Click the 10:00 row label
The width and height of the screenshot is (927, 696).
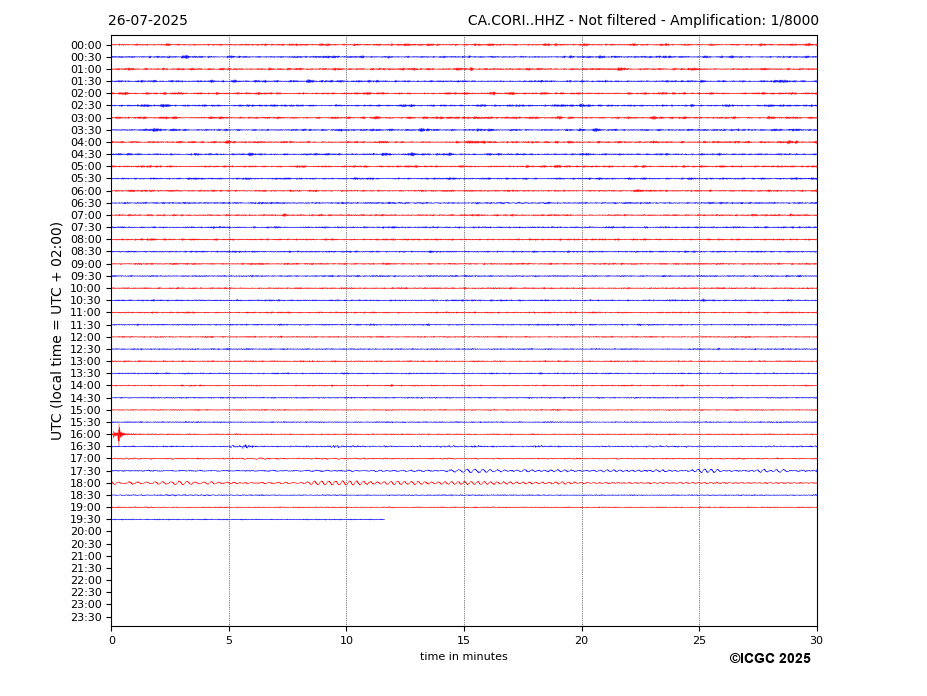[86, 289]
